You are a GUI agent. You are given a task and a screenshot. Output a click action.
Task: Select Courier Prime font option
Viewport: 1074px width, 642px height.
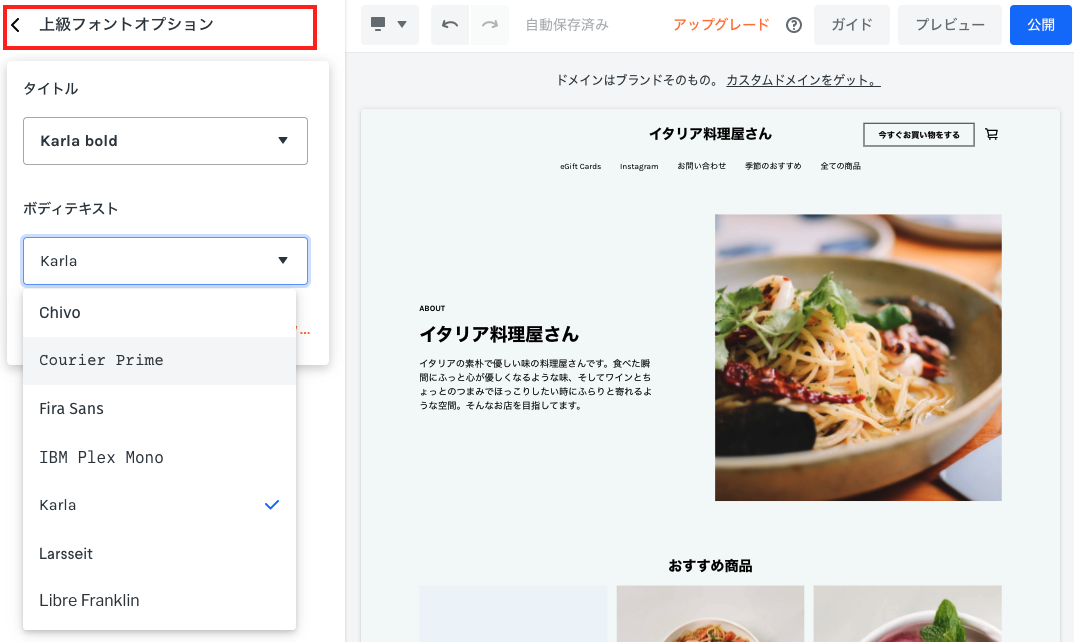(x=159, y=360)
